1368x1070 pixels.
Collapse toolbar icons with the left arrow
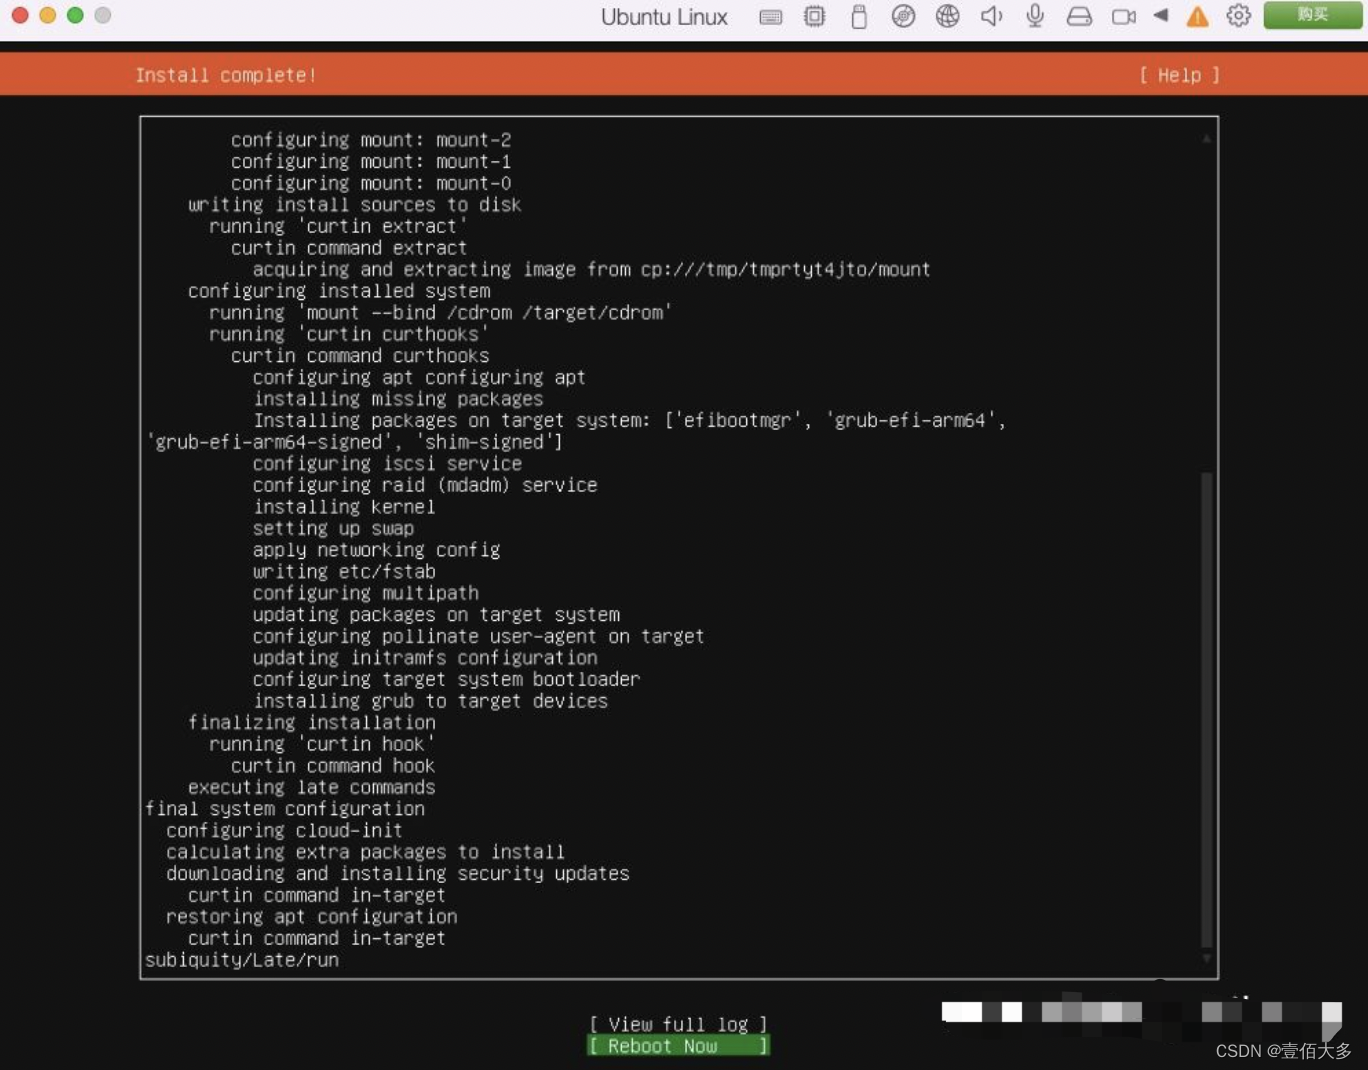point(1161,16)
